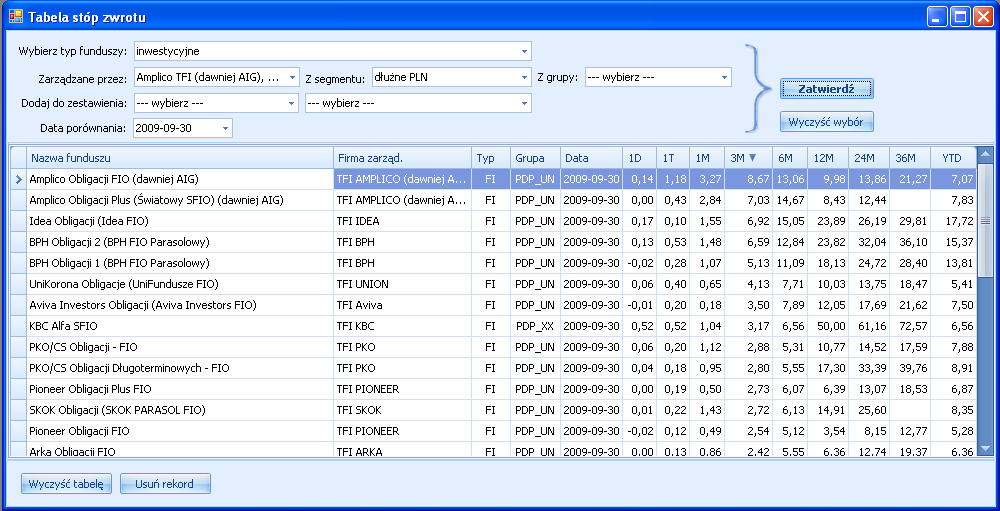Click row header of KBC Alfa SFIO

(x=18, y=327)
